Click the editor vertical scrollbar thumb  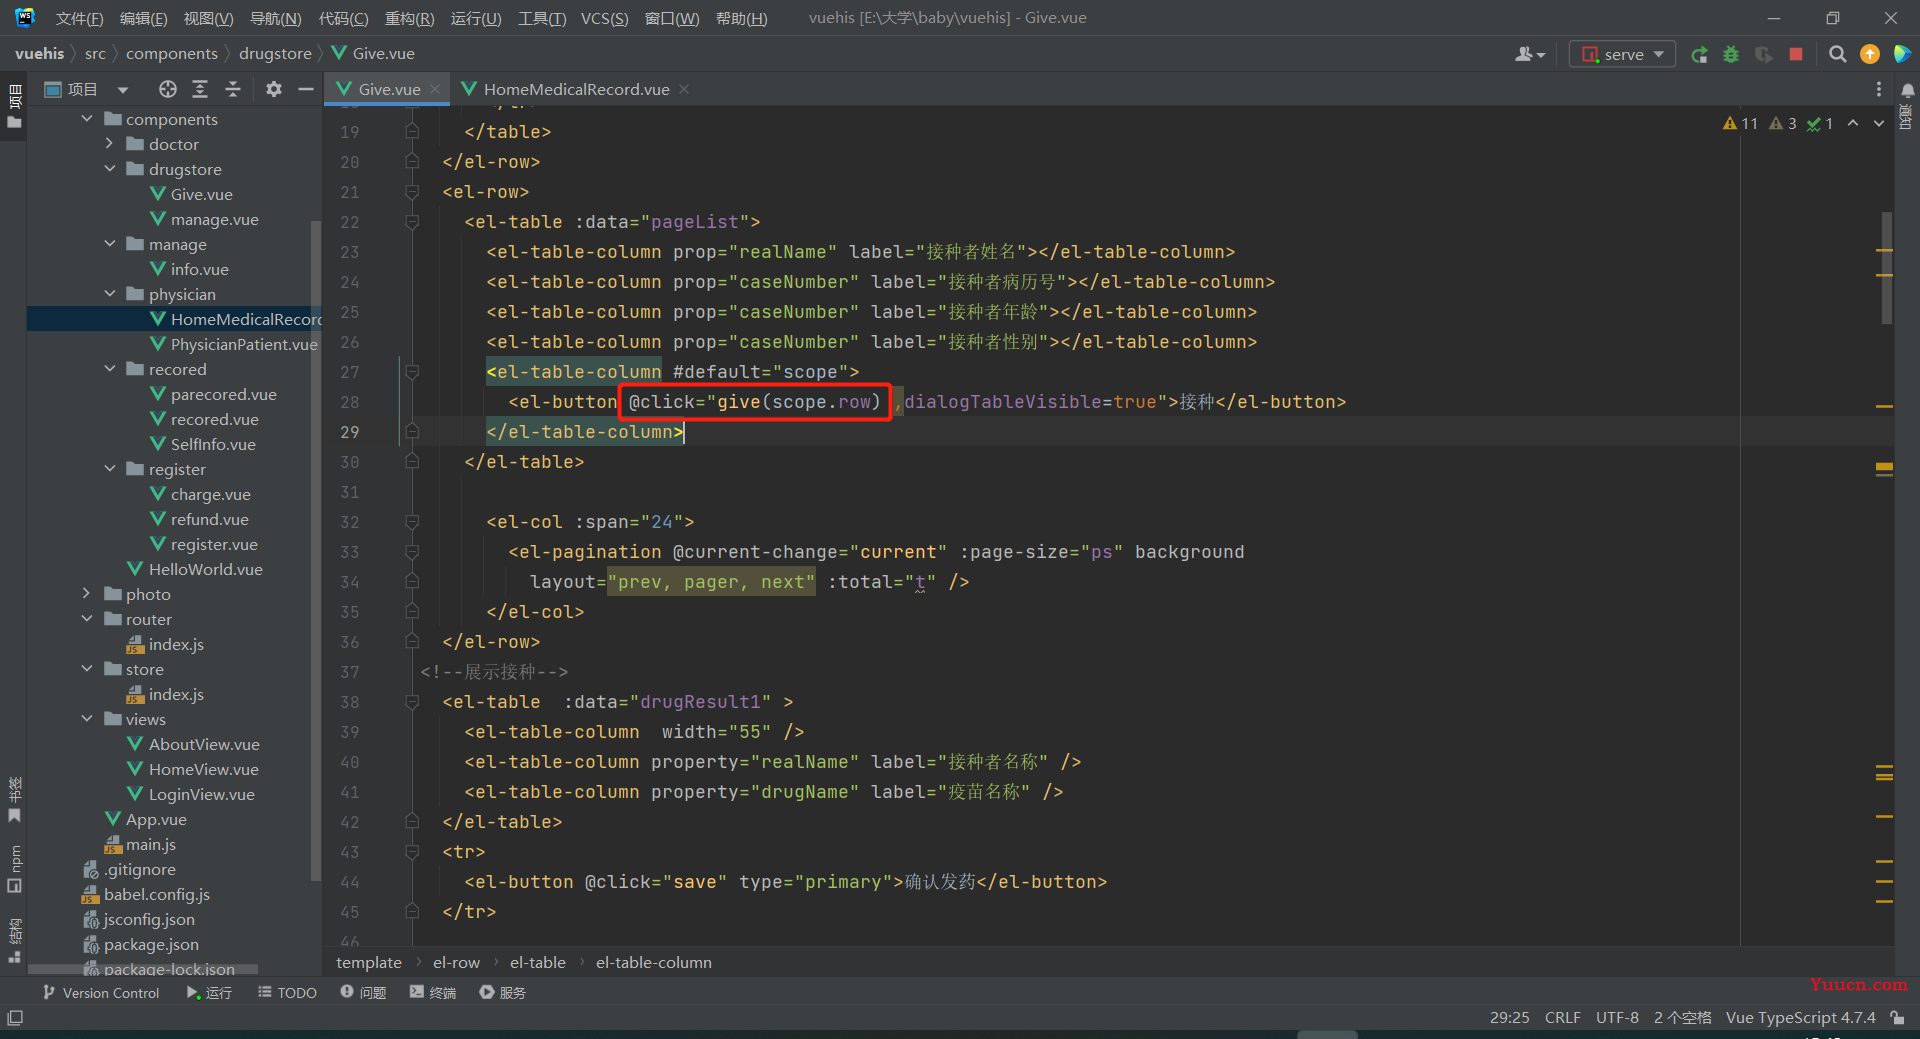[x=1887, y=268]
